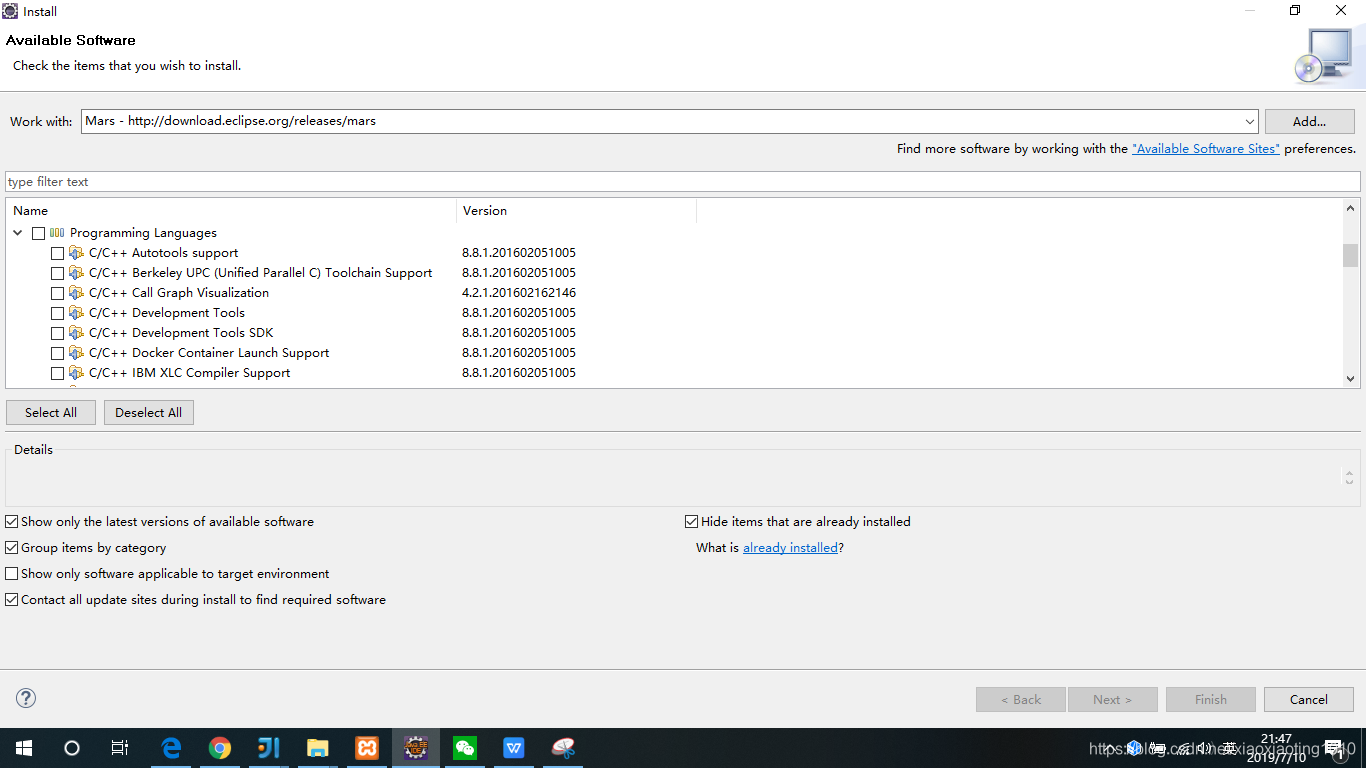Click the Eclipse icon in the Install title bar
The width and height of the screenshot is (1366, 768).
coord(10,11)
